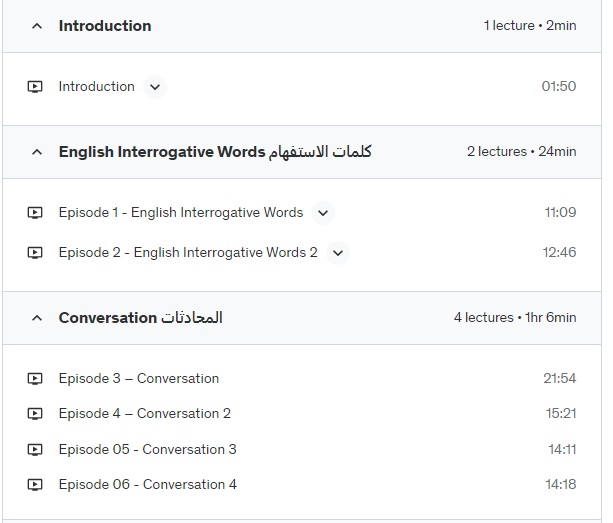This screenshot has height=523, width=613.
Task: Click the English Interrogative Words section heading
Action: pyautogui.click(x=215, y=152)
